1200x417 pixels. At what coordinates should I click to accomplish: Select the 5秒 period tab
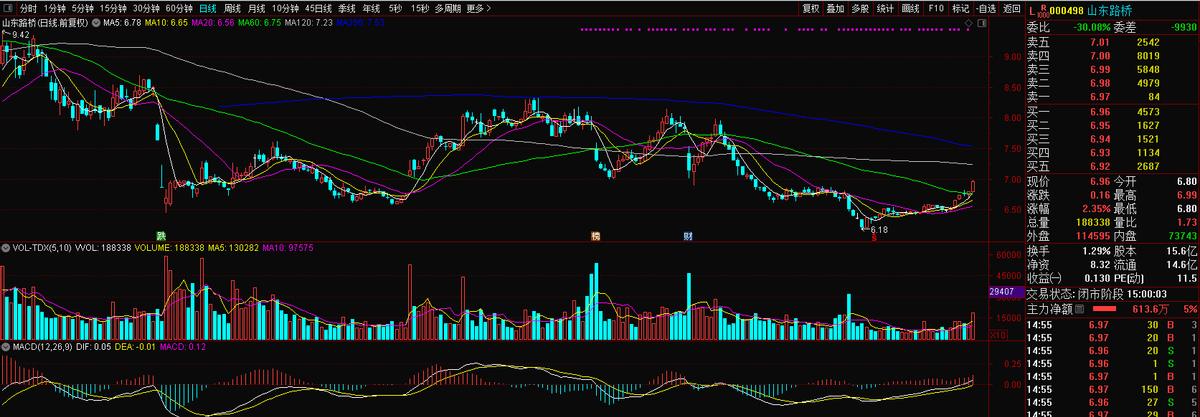pos(396,8)
